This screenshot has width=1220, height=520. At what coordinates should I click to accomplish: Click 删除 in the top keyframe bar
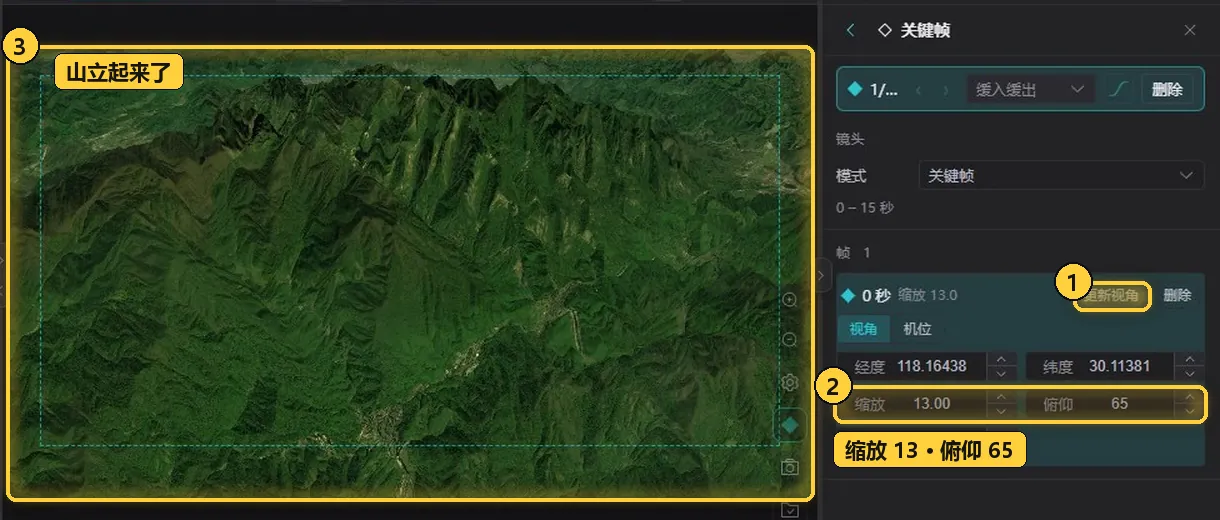click(1167, 89)
